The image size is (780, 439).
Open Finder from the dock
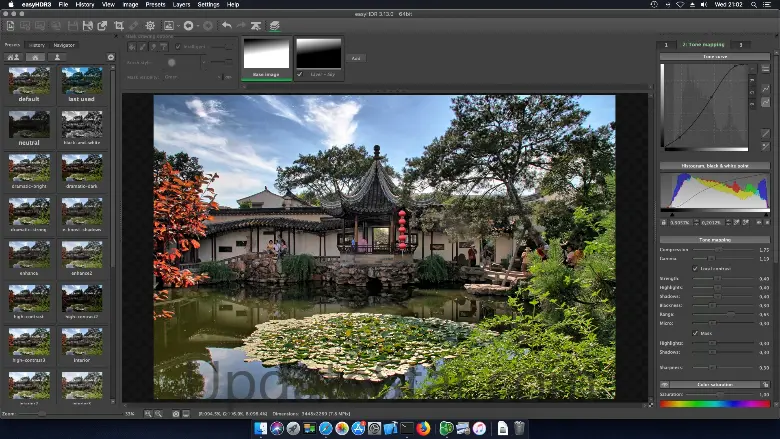tap(261, 428)
